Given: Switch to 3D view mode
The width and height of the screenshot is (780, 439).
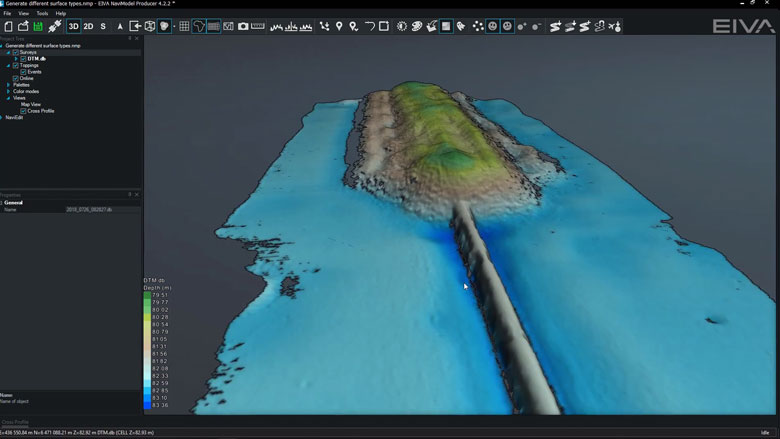Looking at the screenshot, I should coord(74,26).
